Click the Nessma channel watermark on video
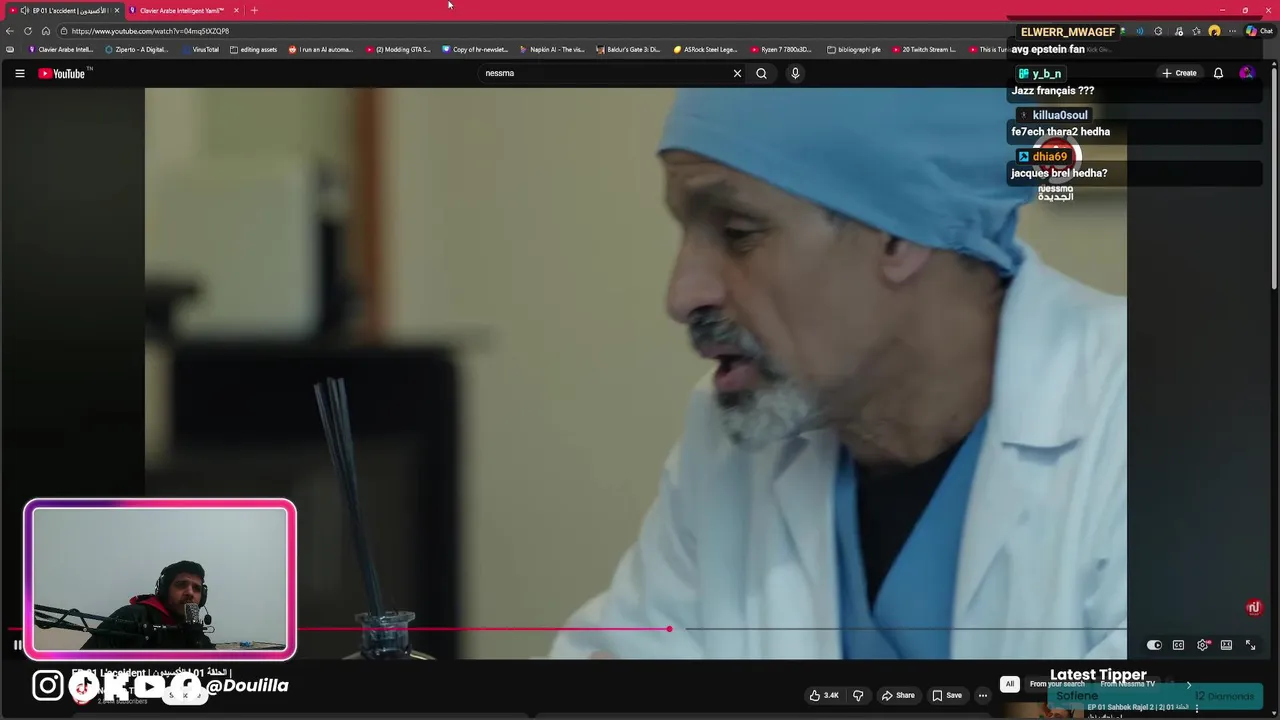The width and height of the screenshot is (1280, 720). coord(1254,608)
